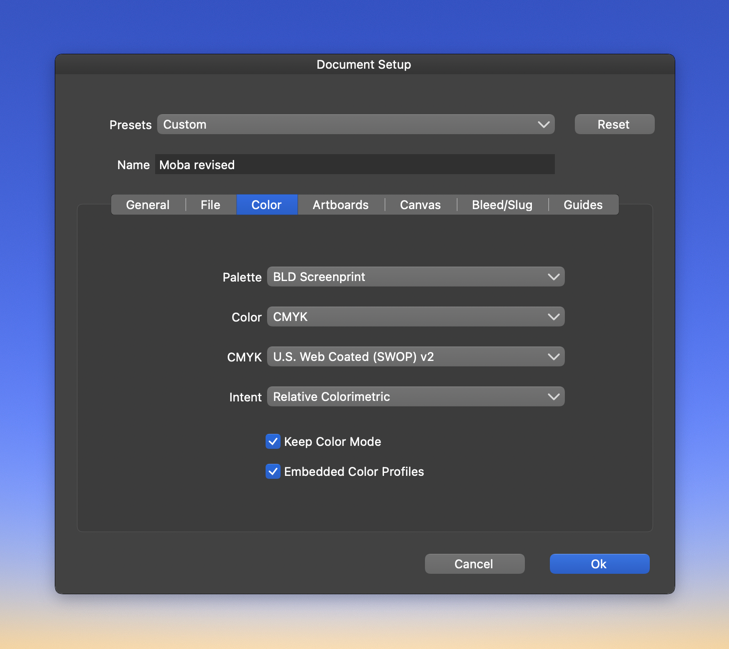The image size is (729, 649).
Task: Open the Bleed/Slug tab
Action: click(x=502, y=205)
